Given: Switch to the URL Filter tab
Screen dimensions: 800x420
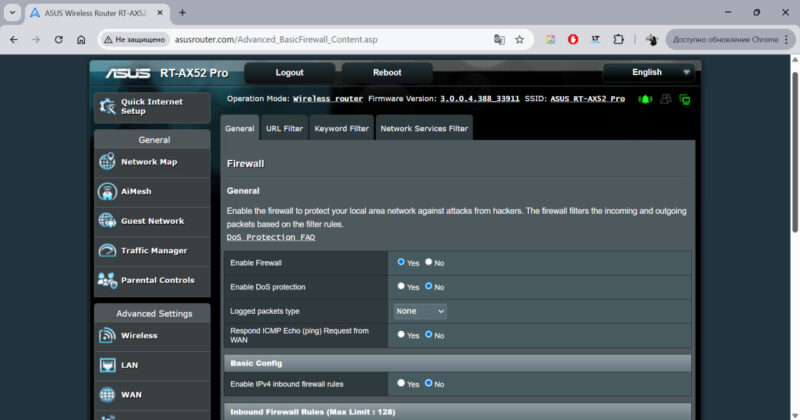Looking at the screenshot, I should pos(284,128).
